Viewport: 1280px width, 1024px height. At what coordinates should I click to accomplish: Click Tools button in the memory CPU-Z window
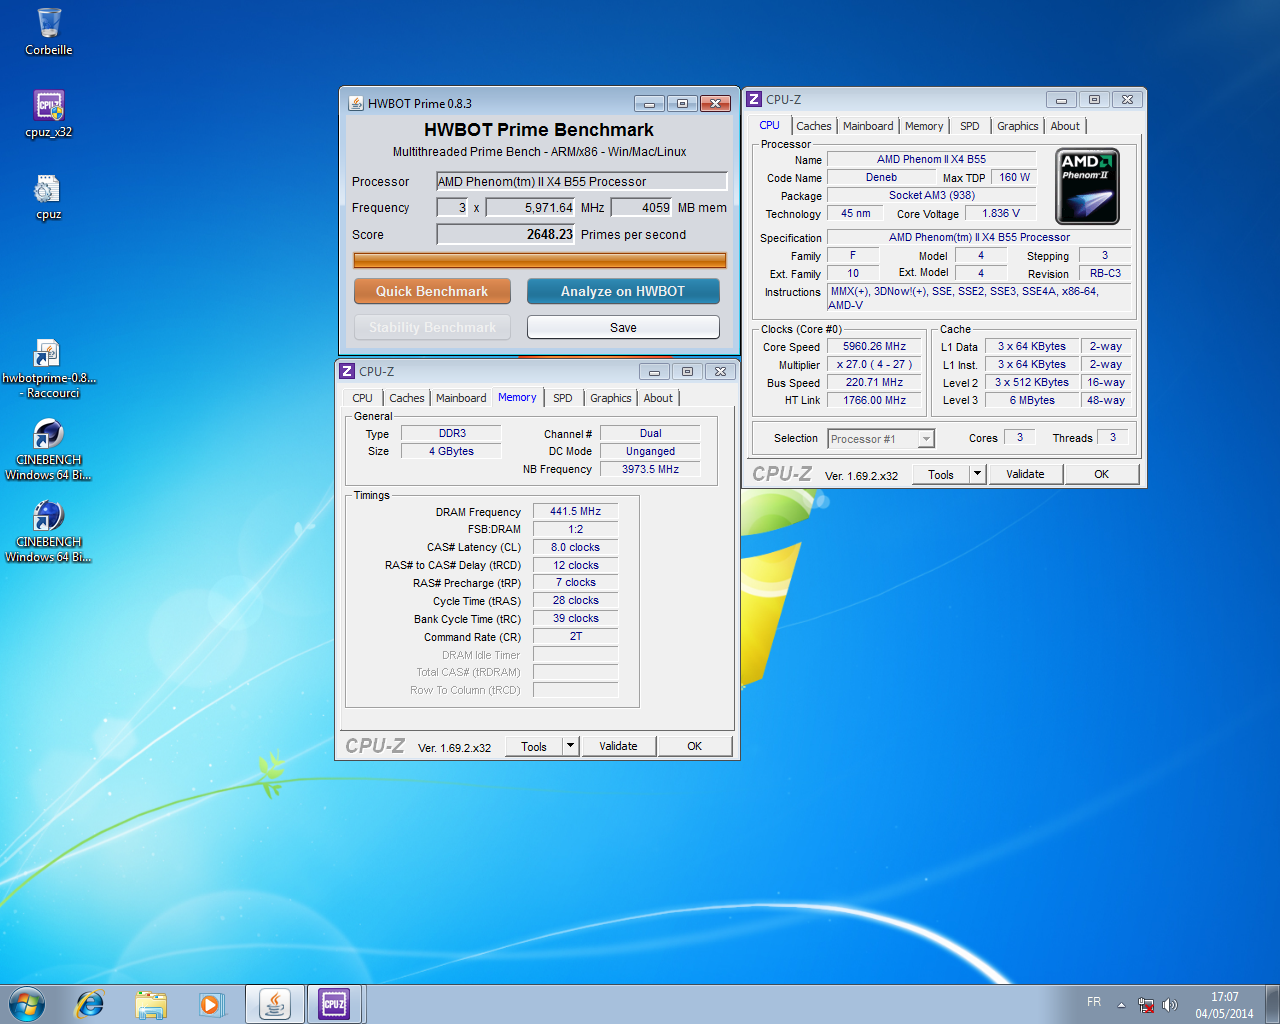534,746
